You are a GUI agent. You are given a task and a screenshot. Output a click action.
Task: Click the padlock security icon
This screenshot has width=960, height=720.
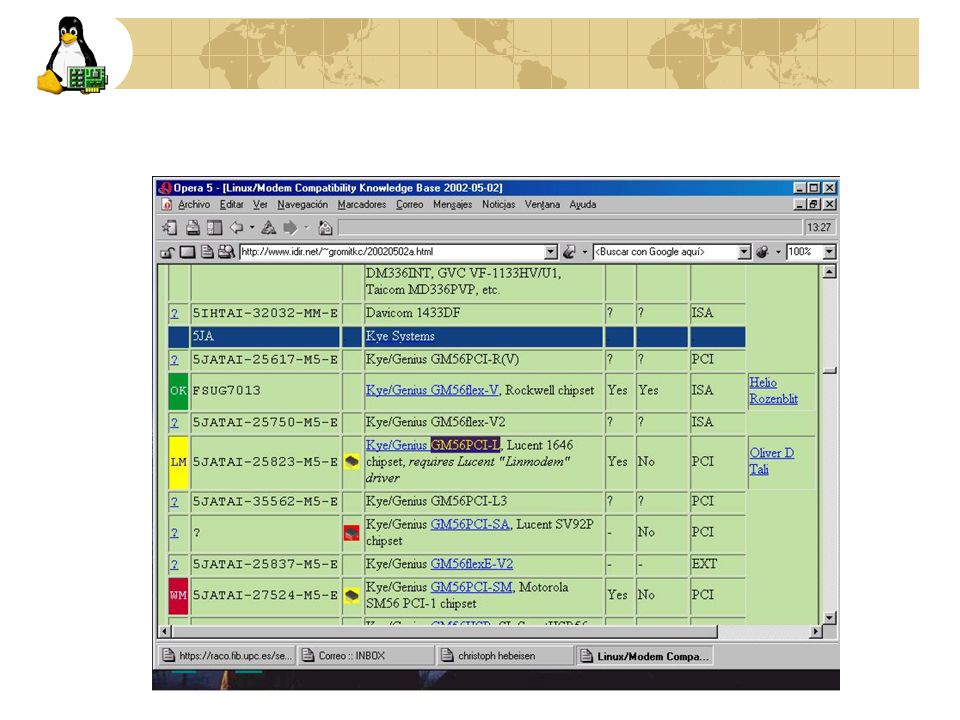[x=167, y=252]
